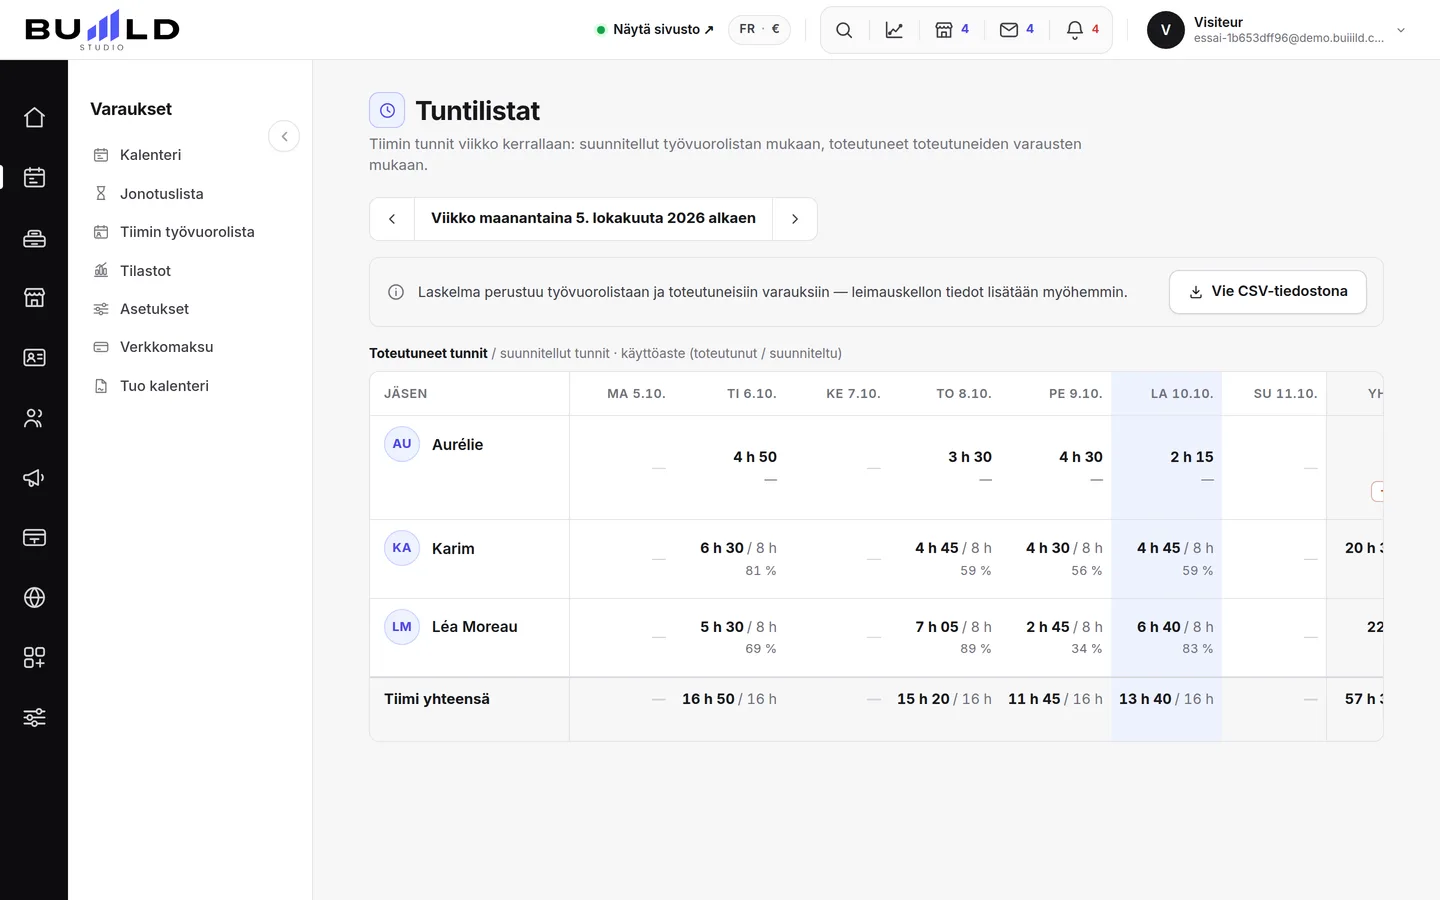
Task: Open the storefront icon in left rail
Action: point(34,298)
